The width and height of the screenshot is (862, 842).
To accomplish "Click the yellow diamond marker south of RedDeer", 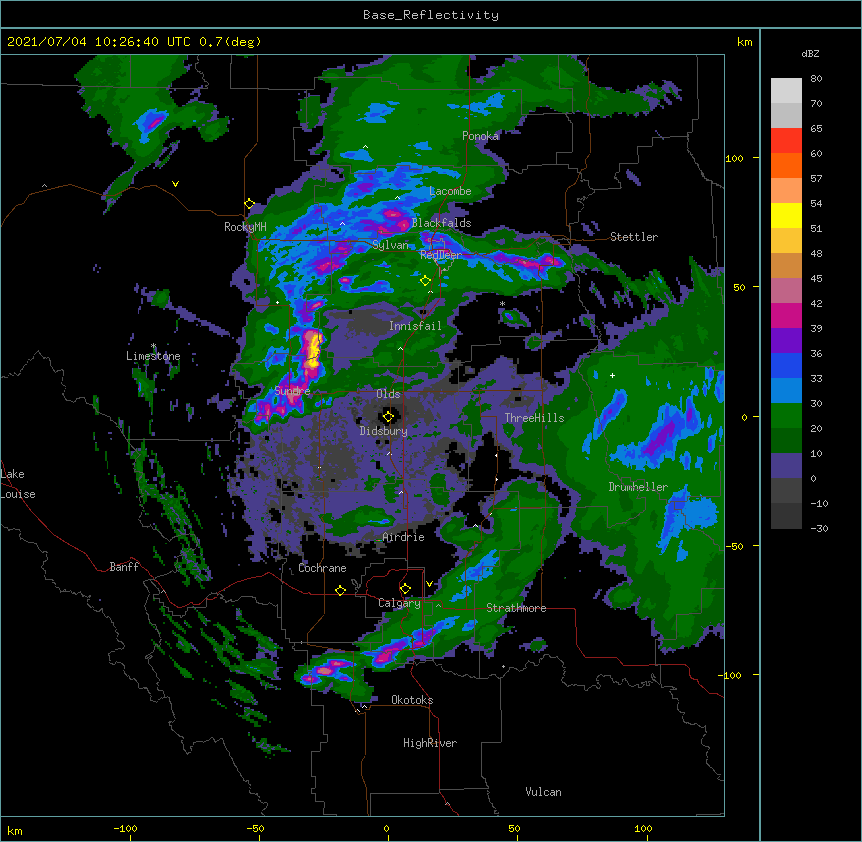I will pos(425,281).
